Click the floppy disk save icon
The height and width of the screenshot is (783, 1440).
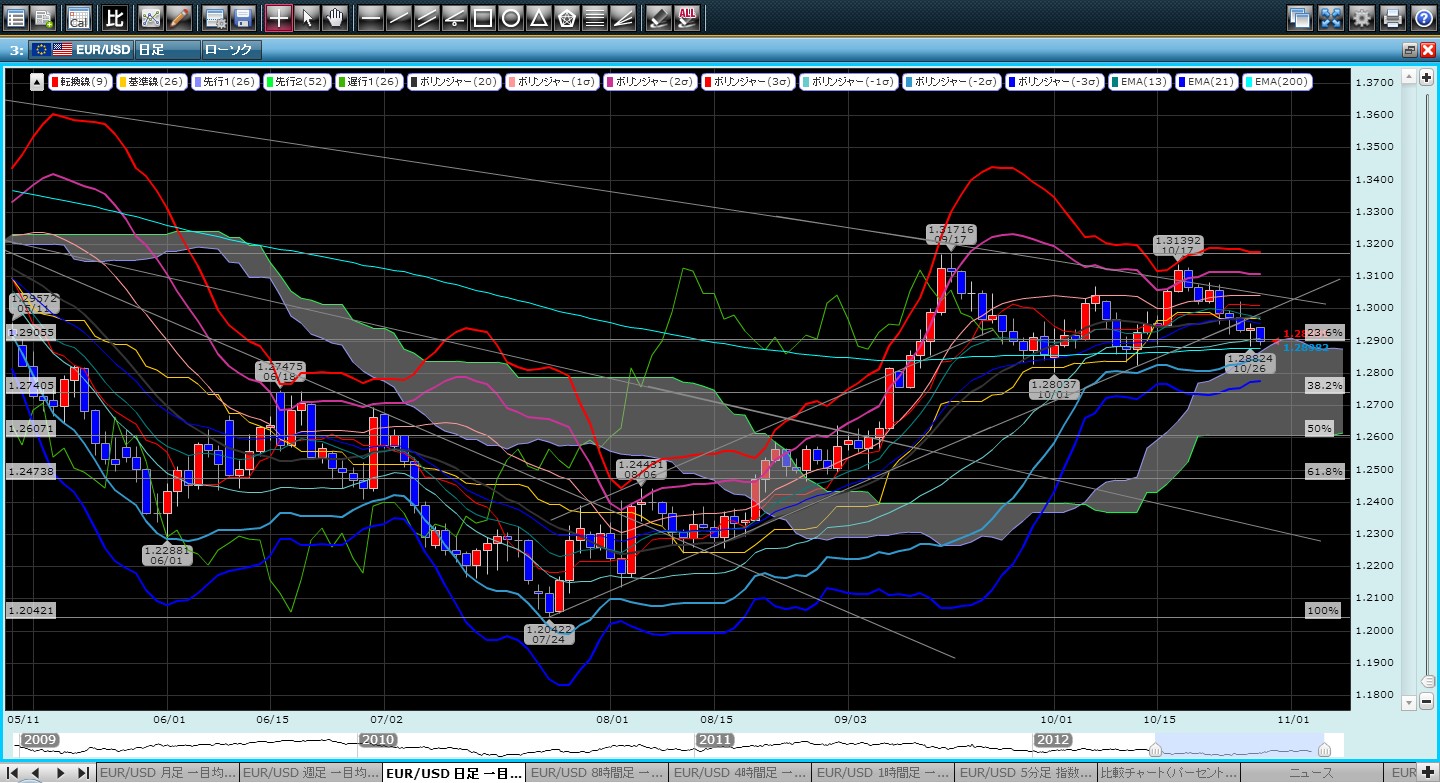pyautogui.click(x=242, y=17)
